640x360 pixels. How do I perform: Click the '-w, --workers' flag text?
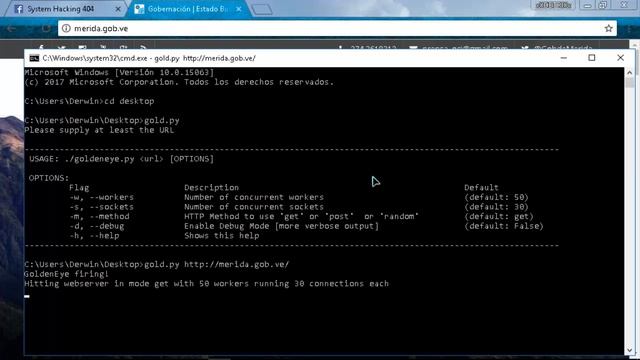pos(101,197)
